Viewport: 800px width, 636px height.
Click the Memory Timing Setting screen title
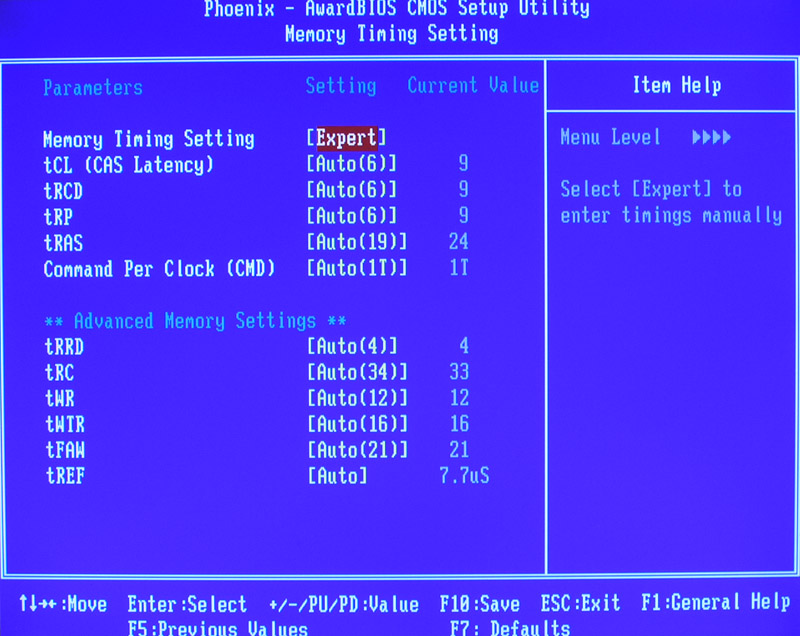[x=392, y=34]
